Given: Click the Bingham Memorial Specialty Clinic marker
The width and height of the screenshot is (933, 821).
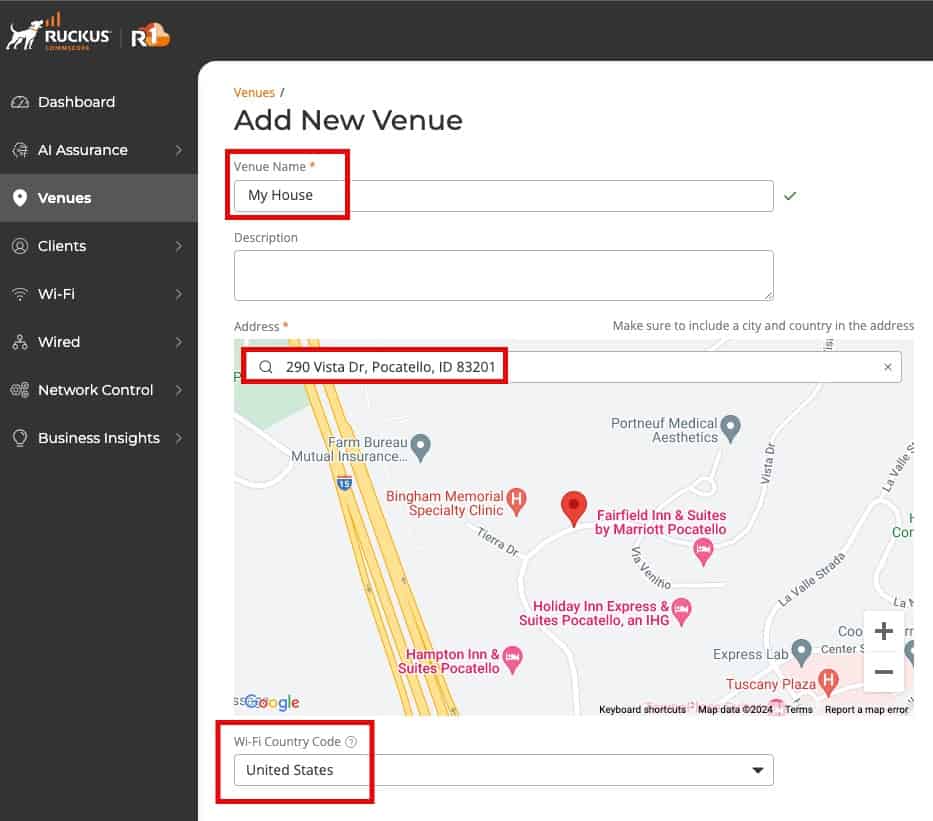Looking at the screenshot, I should pyautogui.click(x=516, y=502).
